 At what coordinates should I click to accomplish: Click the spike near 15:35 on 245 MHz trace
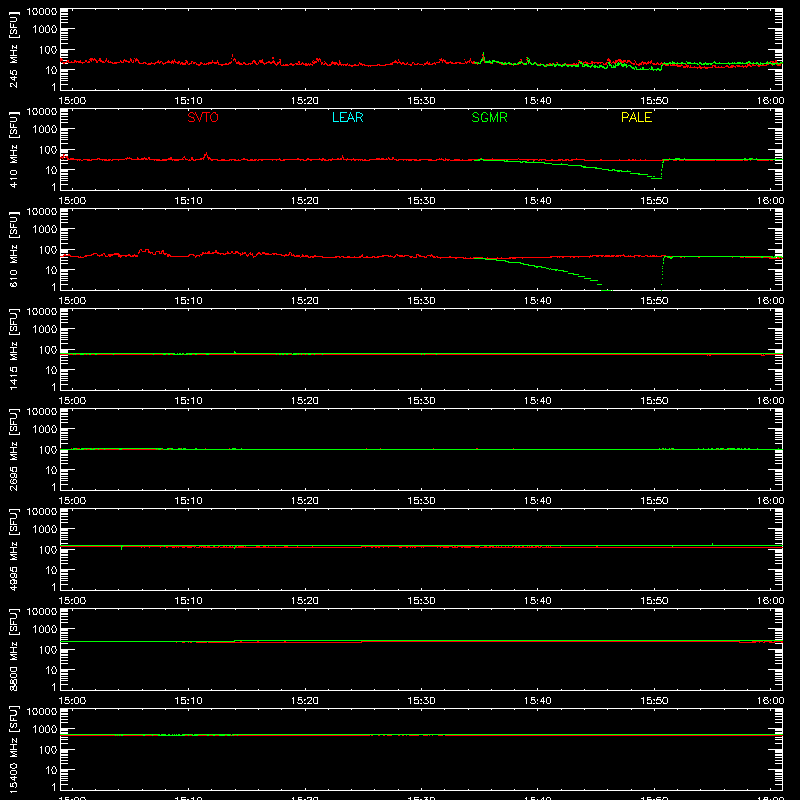tap(483, 57)
